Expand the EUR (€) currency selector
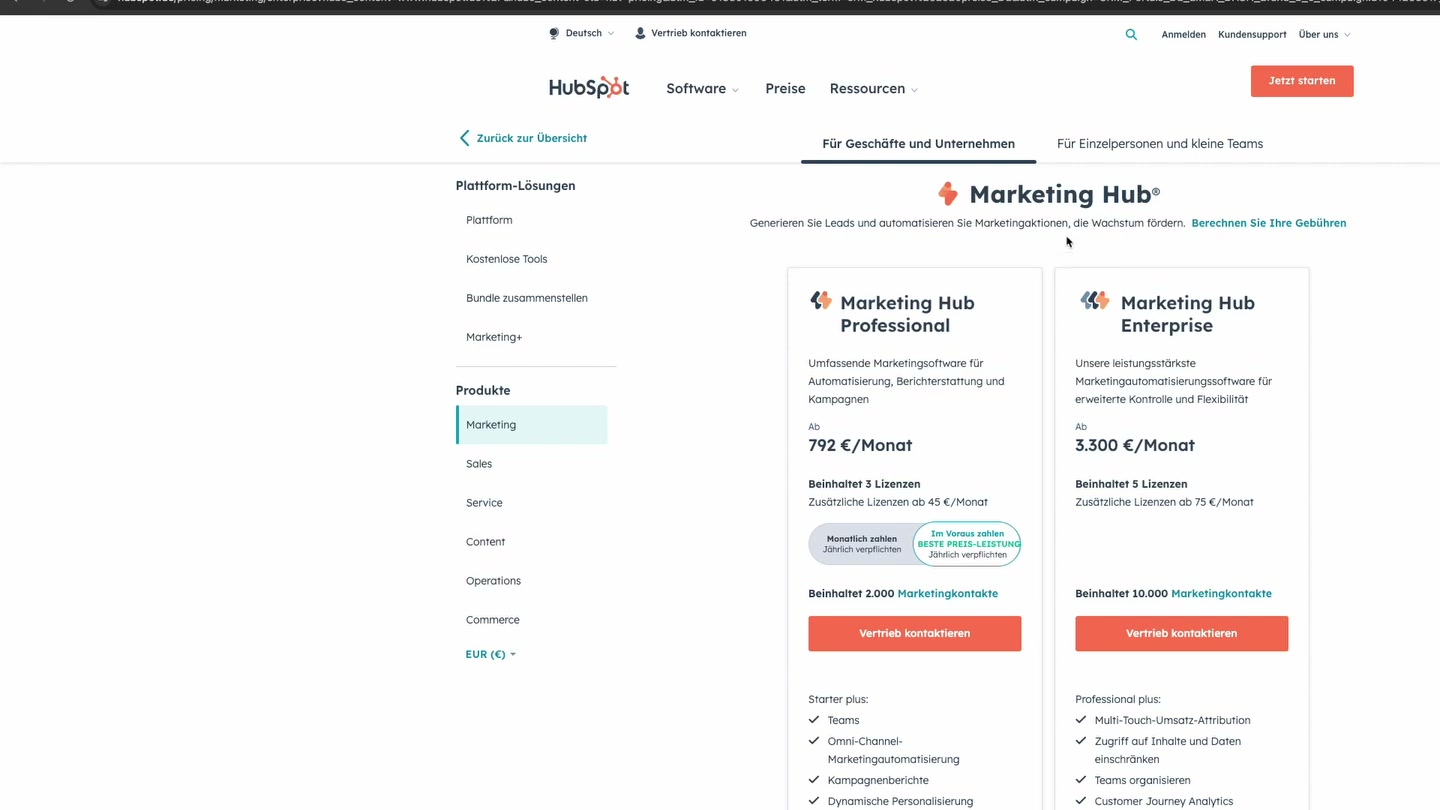The width and height of the screenshot is (1440, 810). [x=490, y=654]
